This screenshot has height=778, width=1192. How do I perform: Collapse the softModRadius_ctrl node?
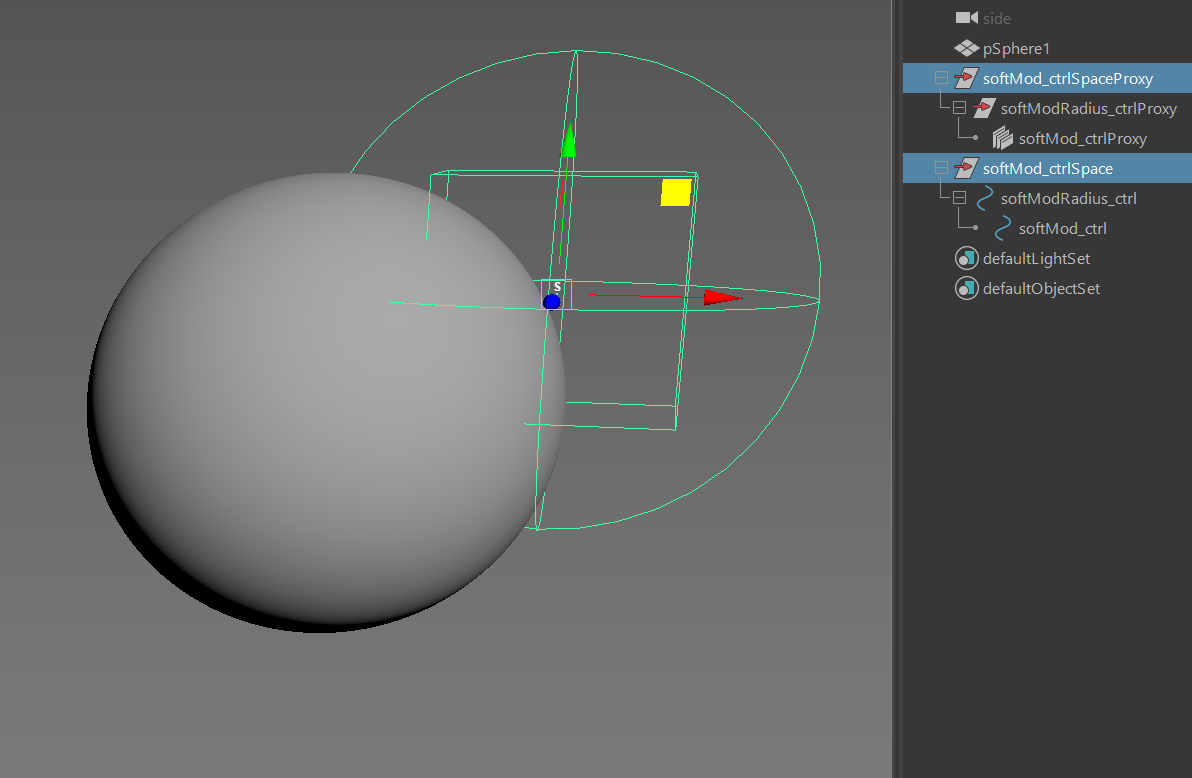[959, 198]
